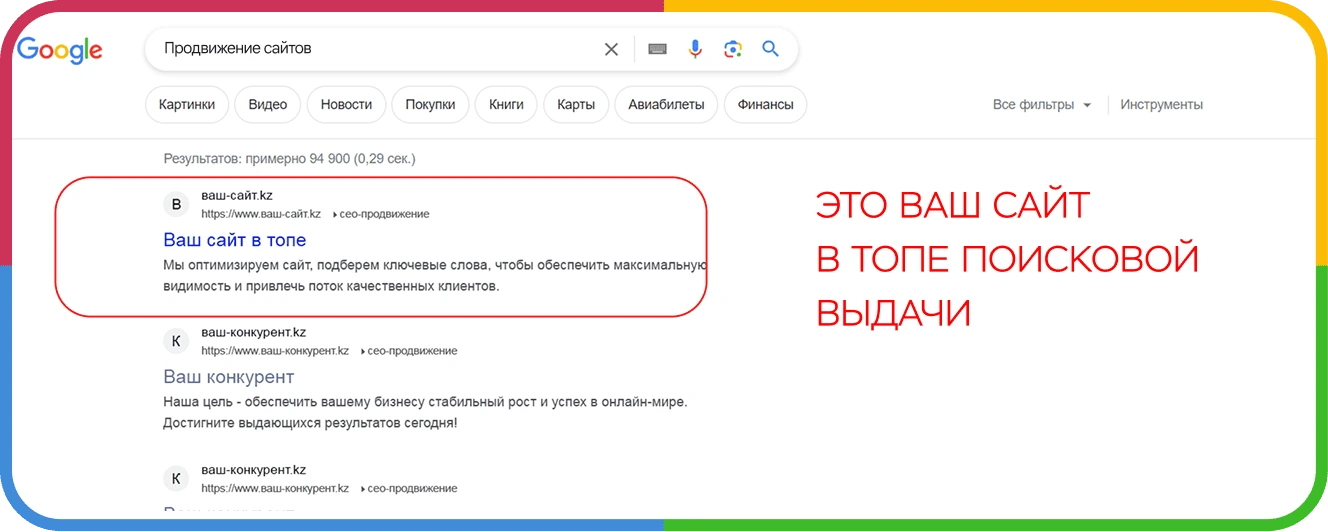
Task: Open the 'Инструменты' search tools
Action: coord(1162,104)
